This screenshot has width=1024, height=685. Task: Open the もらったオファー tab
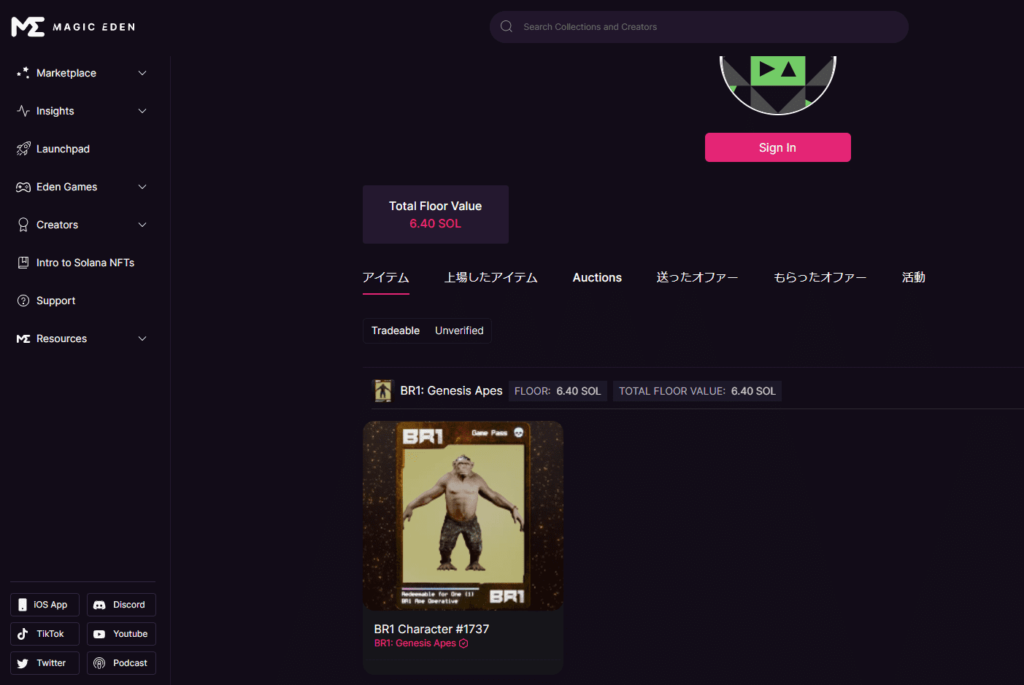coord(820,278)
